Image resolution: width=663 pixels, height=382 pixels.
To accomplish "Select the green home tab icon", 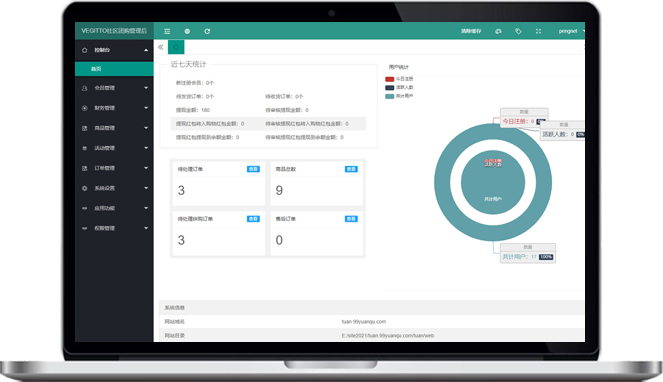I will (176, 47).
